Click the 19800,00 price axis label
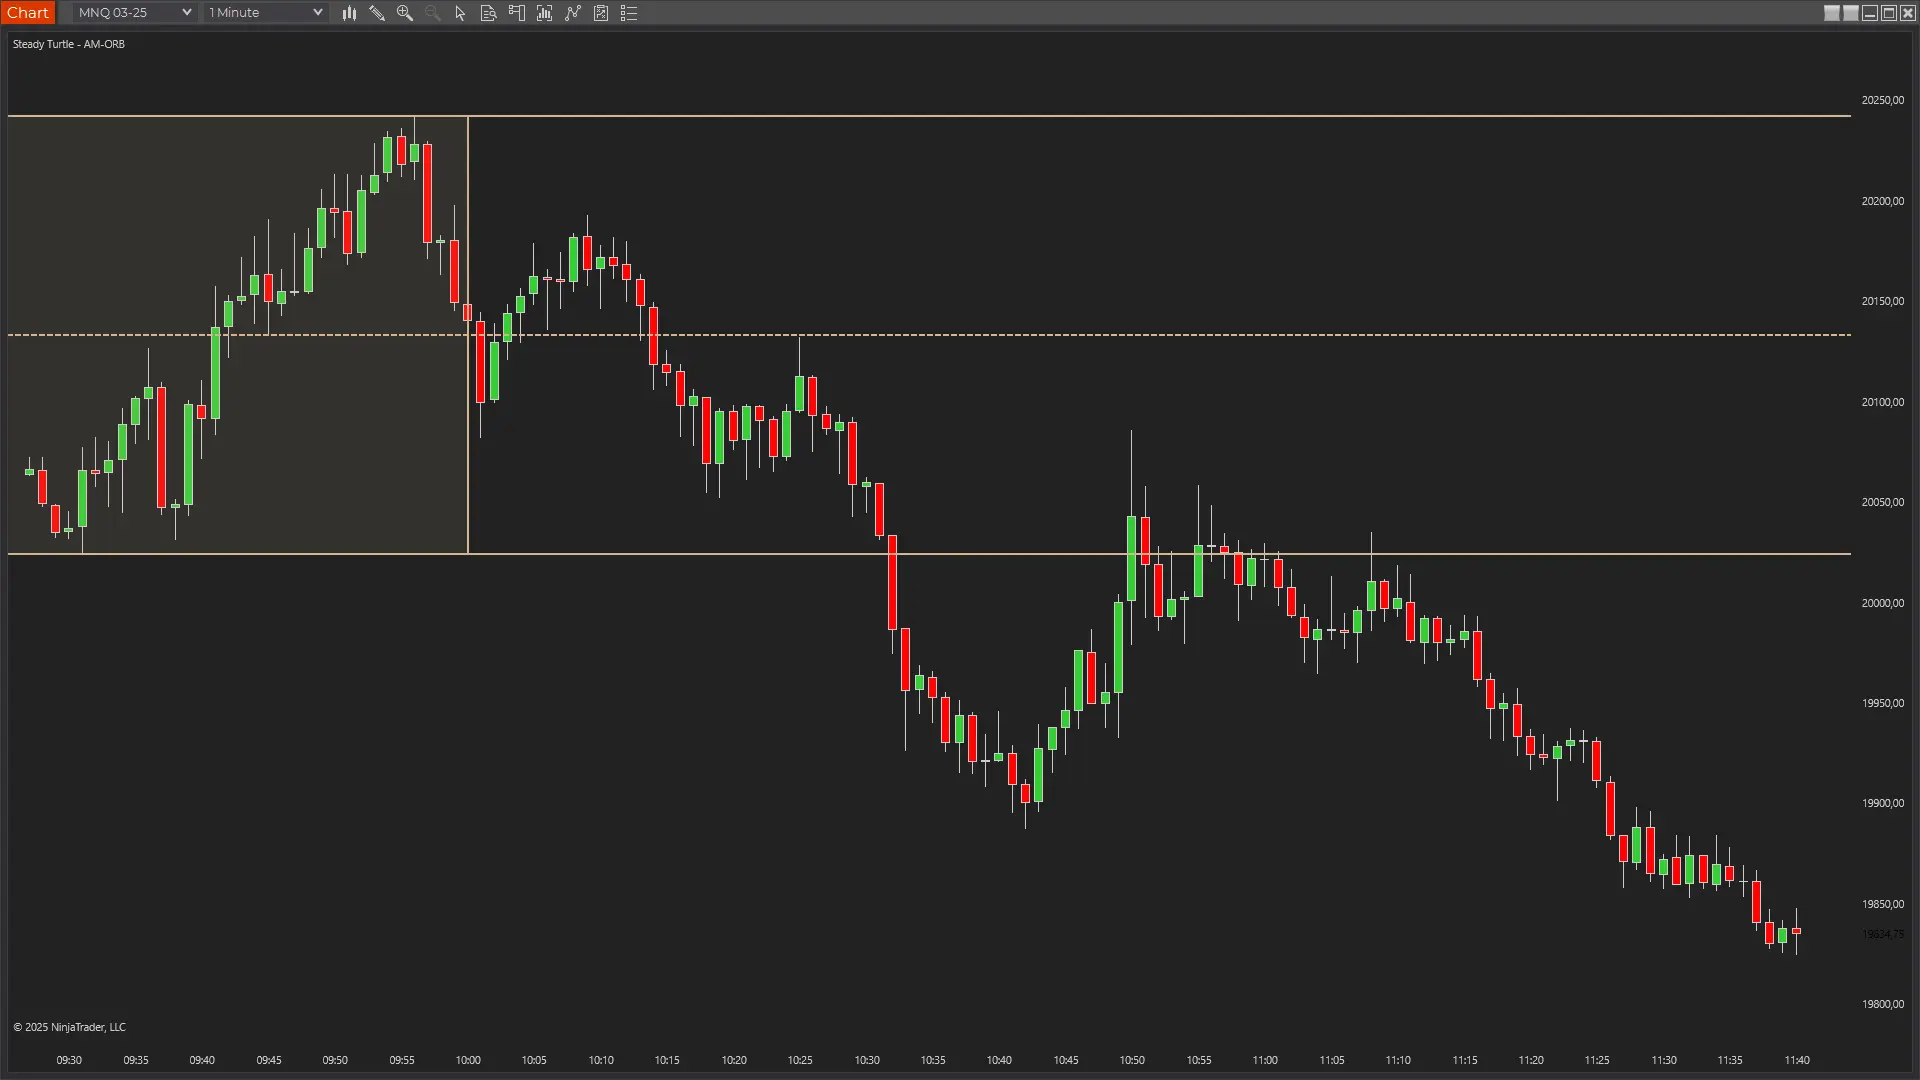Image resolution: width=1920 pixels, height=1080 pixels. [x=1882, y=1004]
